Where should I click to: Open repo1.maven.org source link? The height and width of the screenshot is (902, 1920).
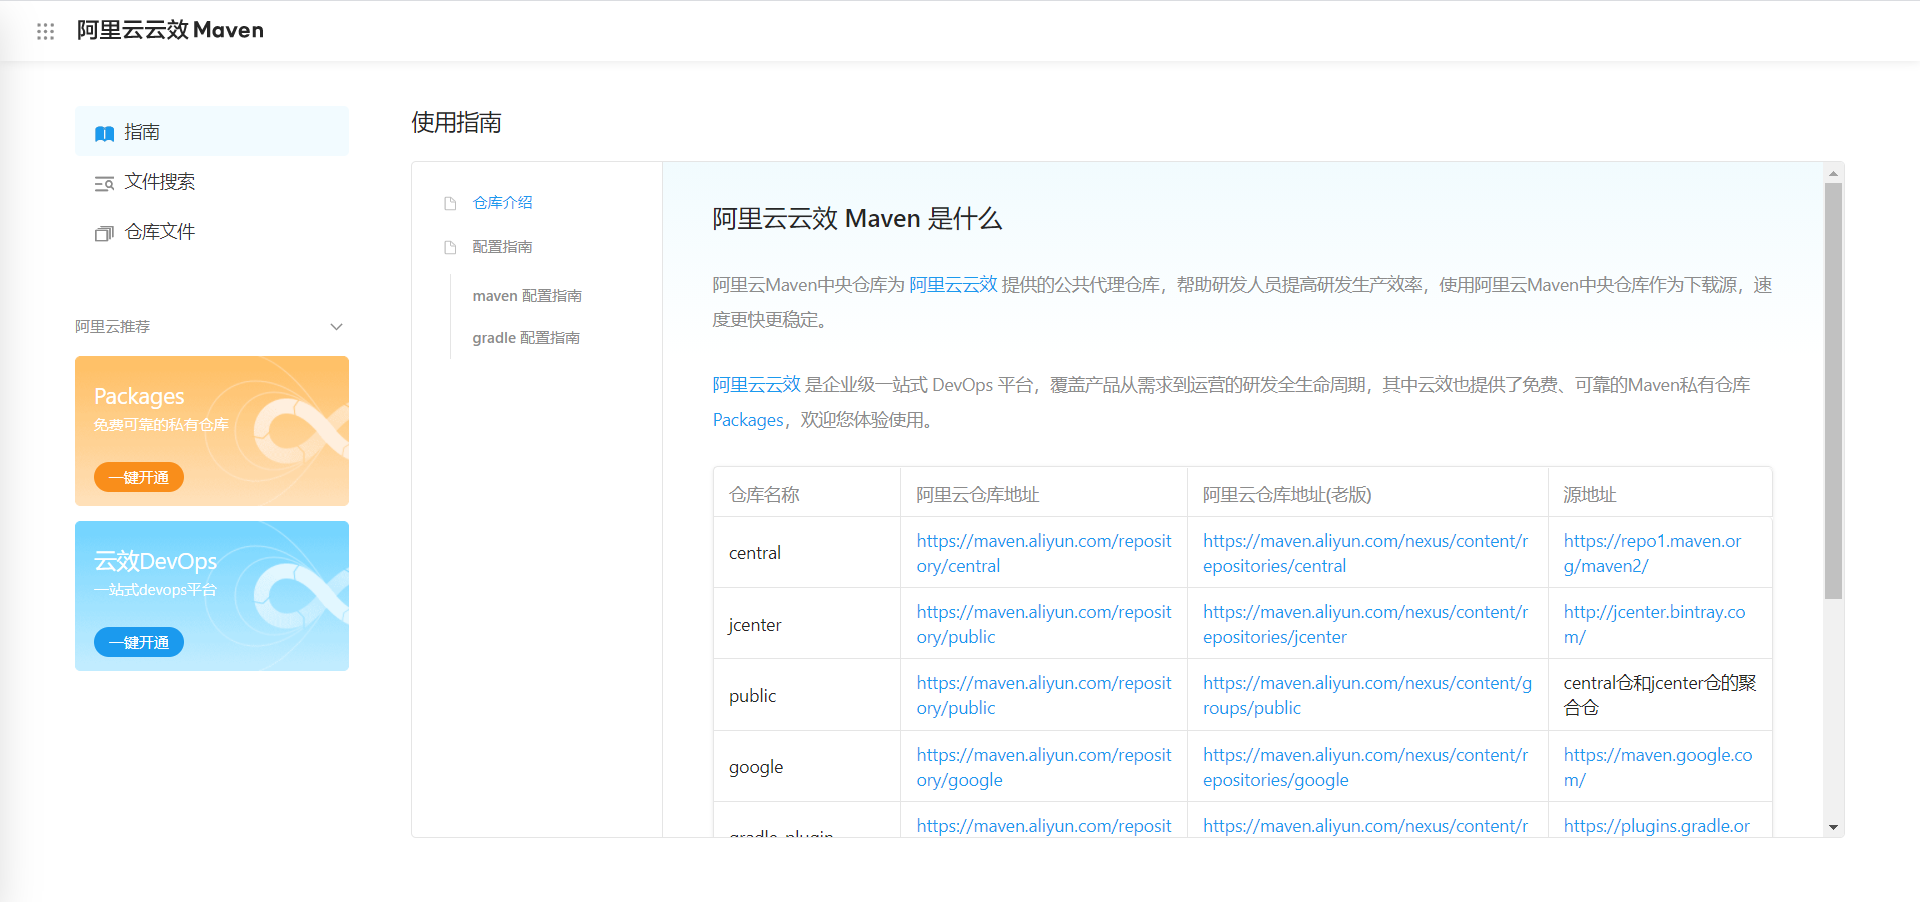pos(1652,553)
